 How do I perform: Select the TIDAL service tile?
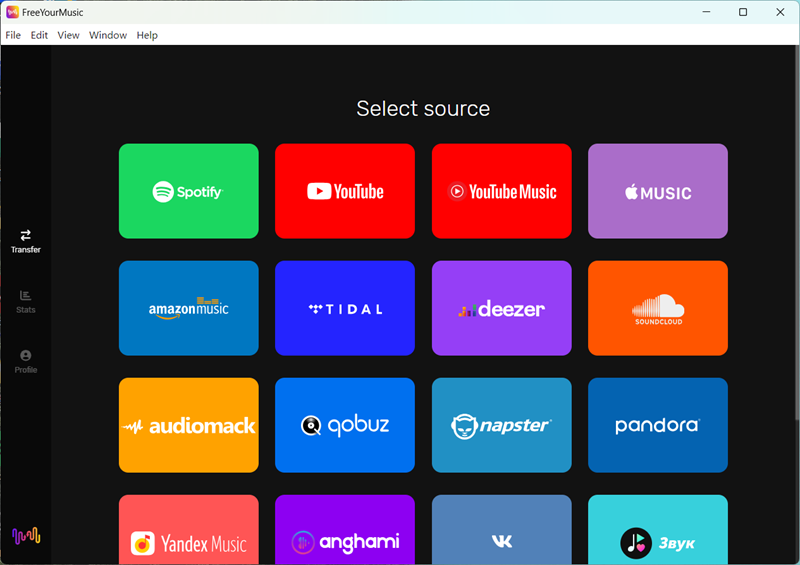coord(345,308)
